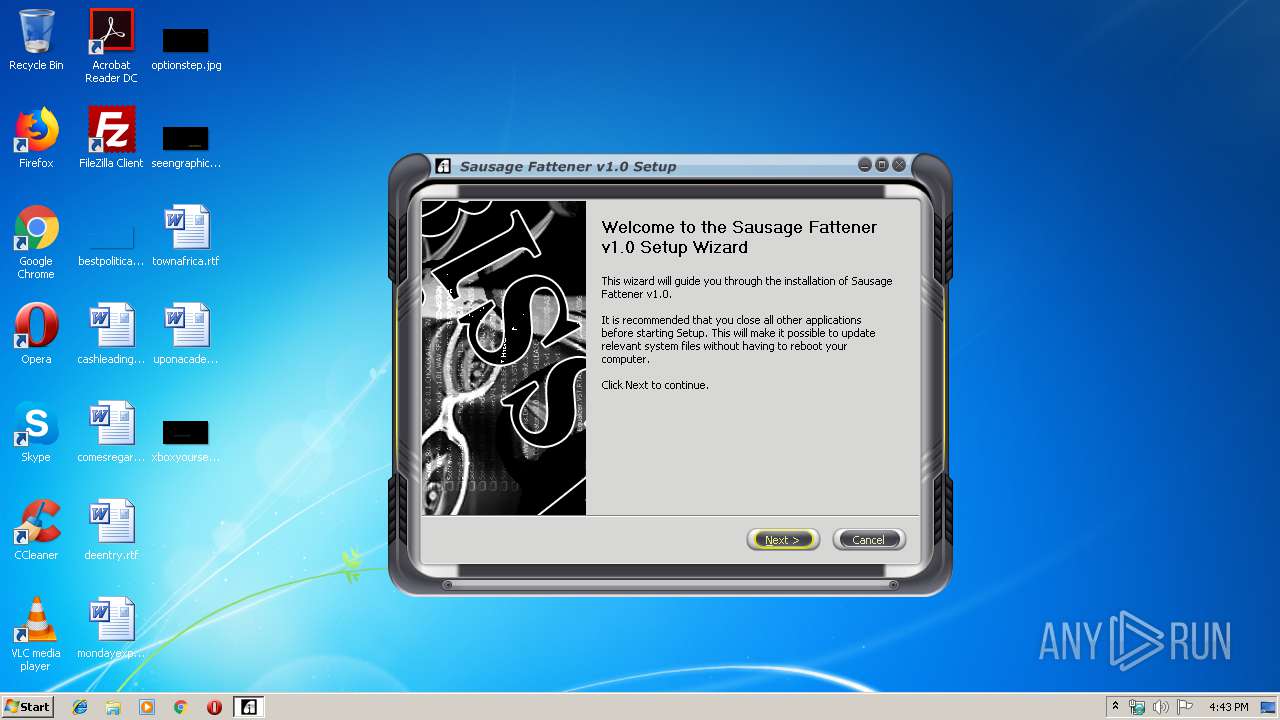Click Next in Sausage Fattener setup
1280x720 pixels.
pyautogui.click(x=782, y=540)
